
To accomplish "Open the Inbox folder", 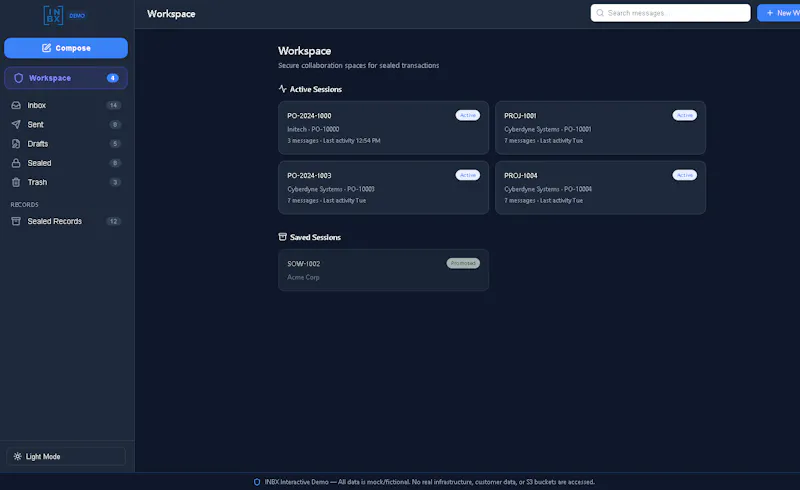I will point(66,105).
